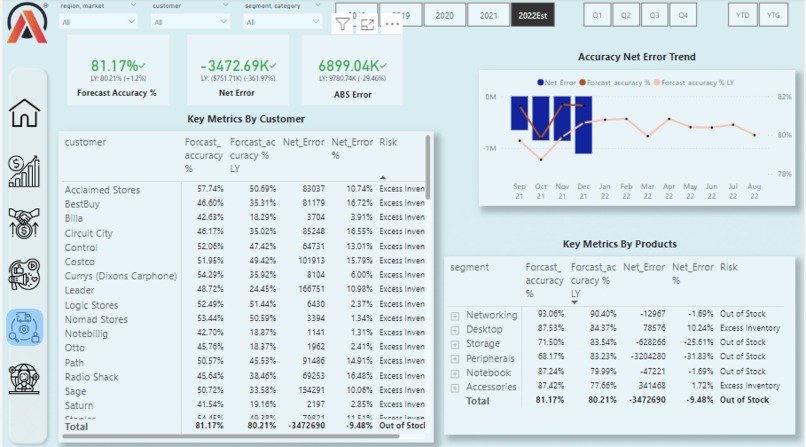Screen dimensions: 806x447
Task: Select the BestBuy customer row
Action: [x=244, y=204]
